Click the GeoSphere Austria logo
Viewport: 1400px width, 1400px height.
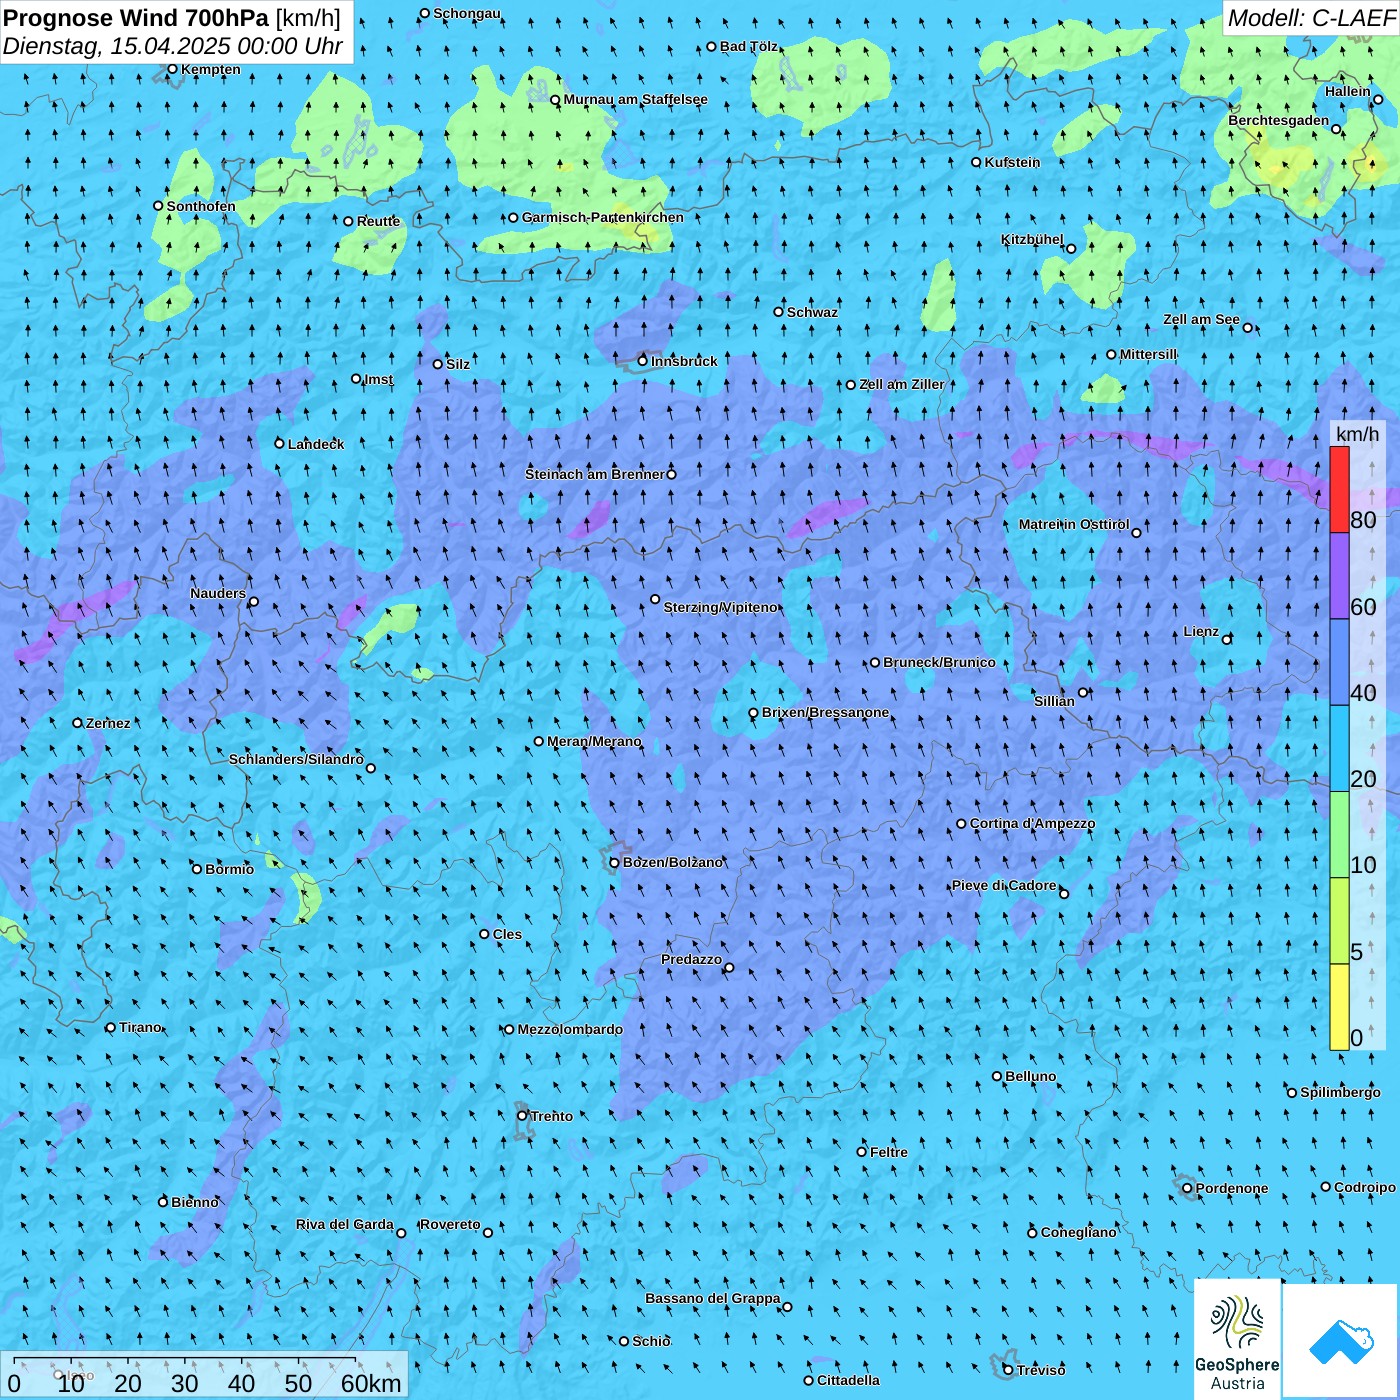(1237, 1339)
